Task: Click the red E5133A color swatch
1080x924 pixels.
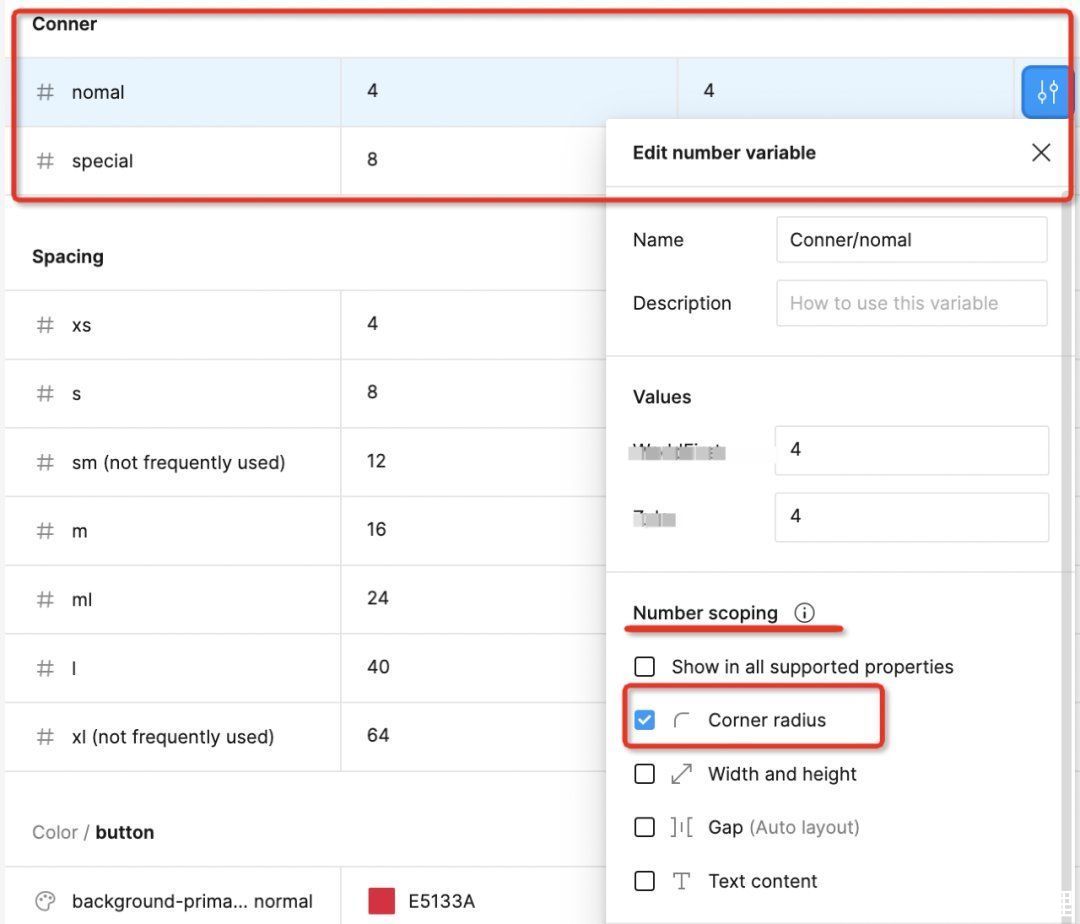Action: [x=382, y=901]
